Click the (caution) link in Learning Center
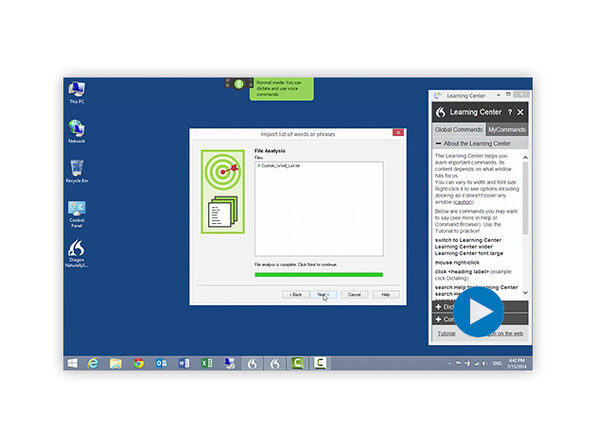Screen dimensions: 596x447 click(x=463, y=202)
